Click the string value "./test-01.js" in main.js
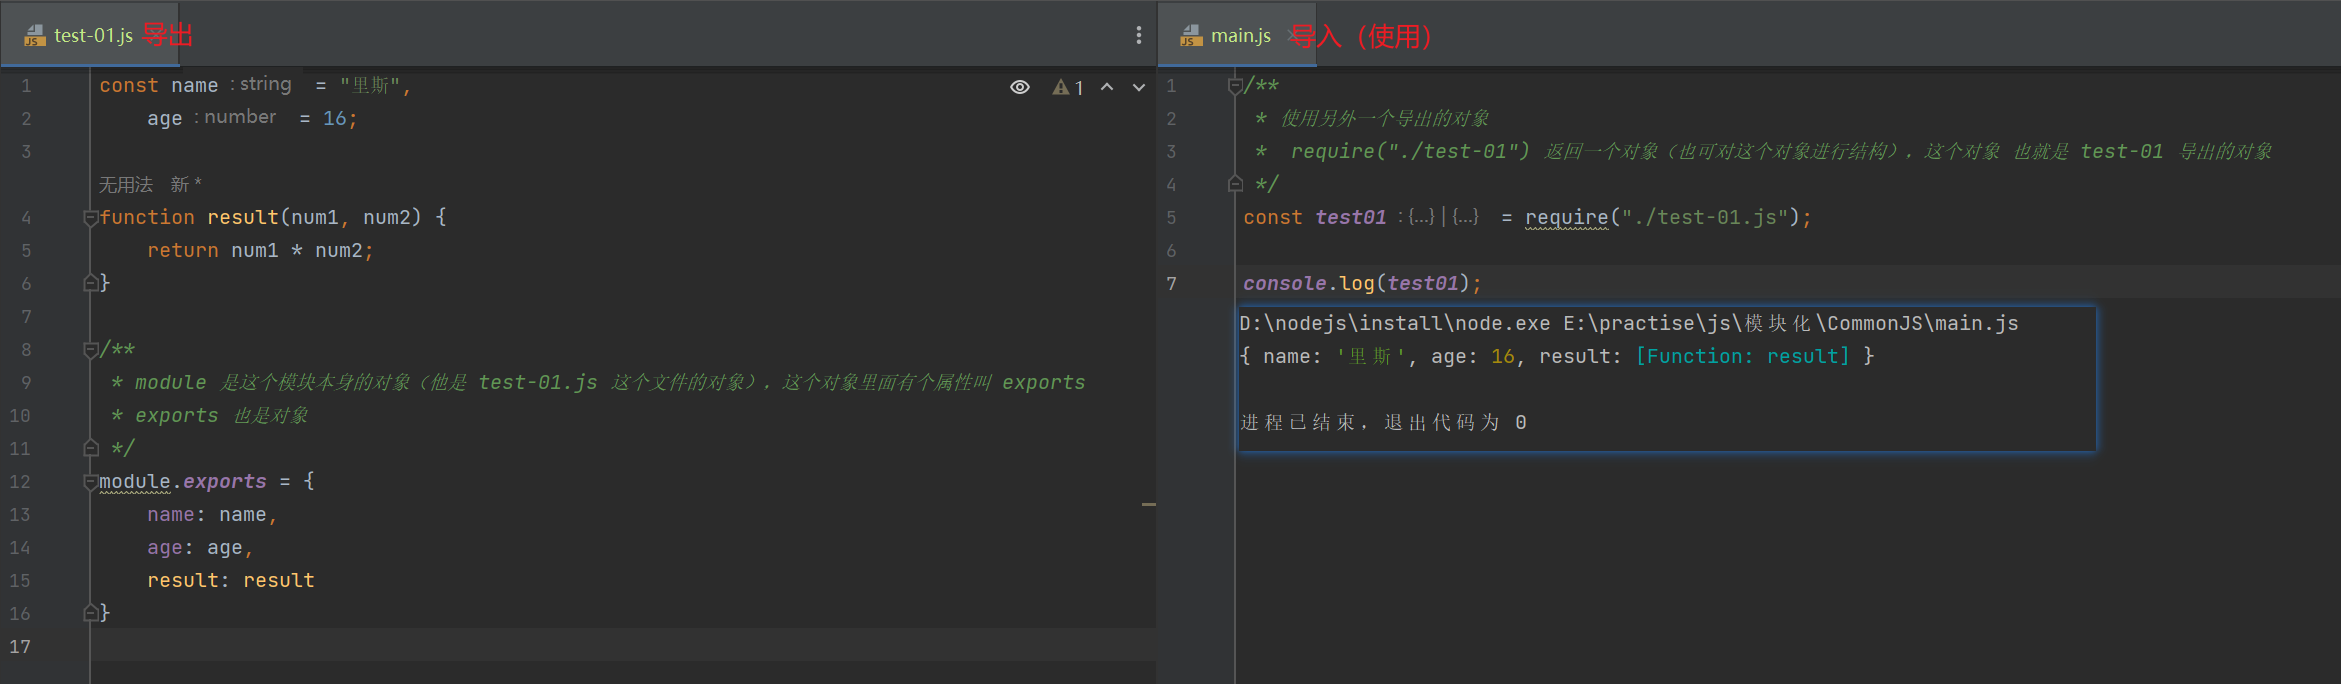The image size is (2341, 684). (1705, 217)
